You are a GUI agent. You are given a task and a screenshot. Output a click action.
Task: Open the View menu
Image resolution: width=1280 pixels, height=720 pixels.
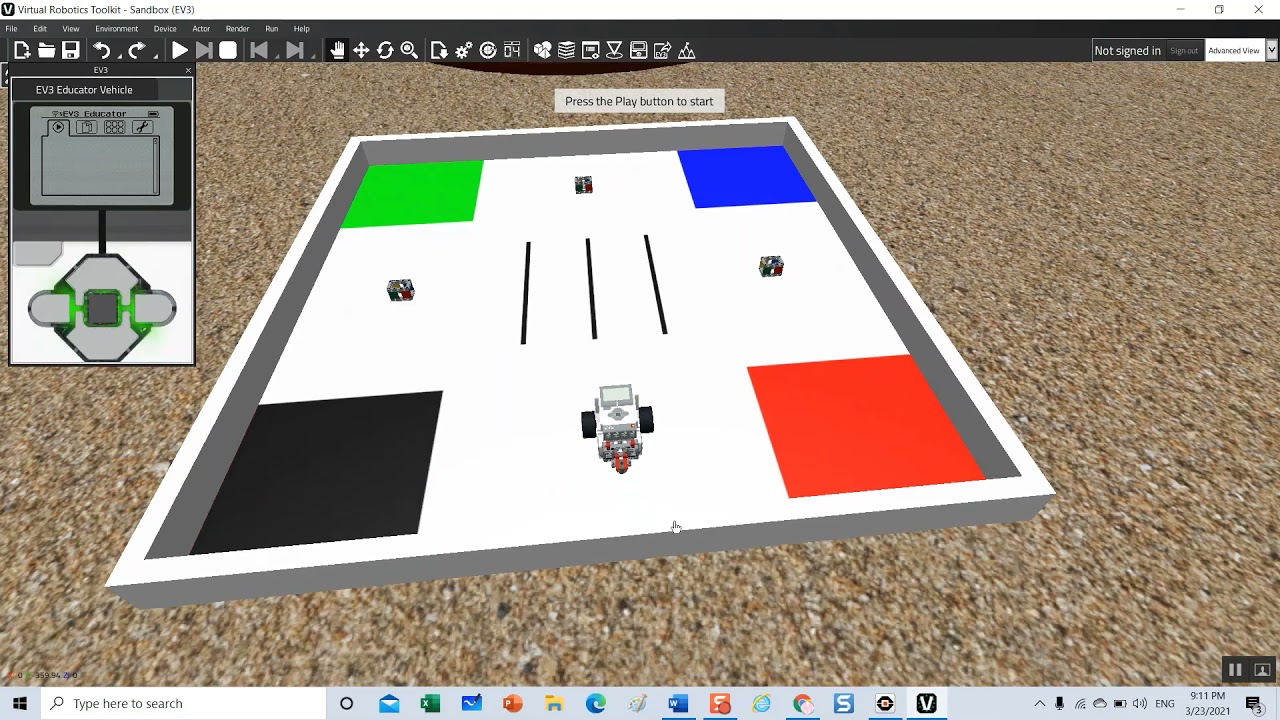(71, 28)
